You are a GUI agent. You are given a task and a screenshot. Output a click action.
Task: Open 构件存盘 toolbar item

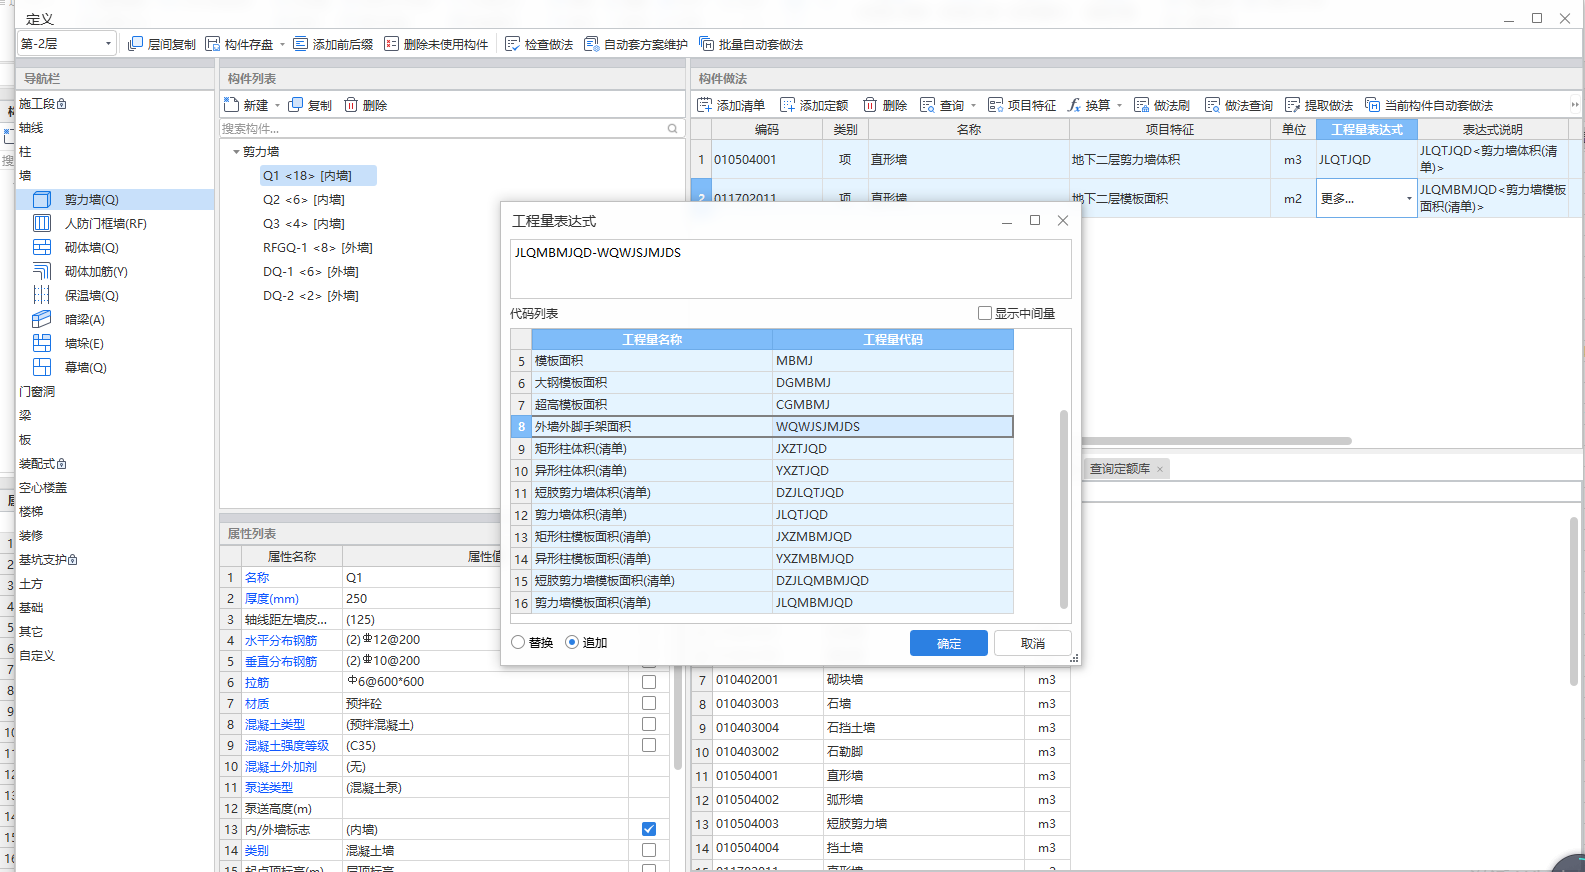click(239, 44)
